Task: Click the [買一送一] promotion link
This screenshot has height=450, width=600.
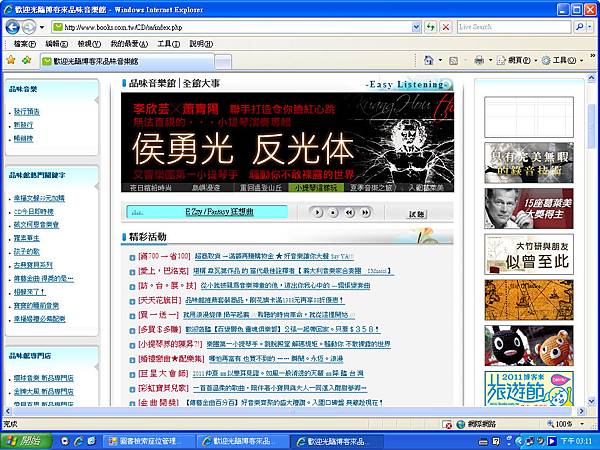Action: 158,315
